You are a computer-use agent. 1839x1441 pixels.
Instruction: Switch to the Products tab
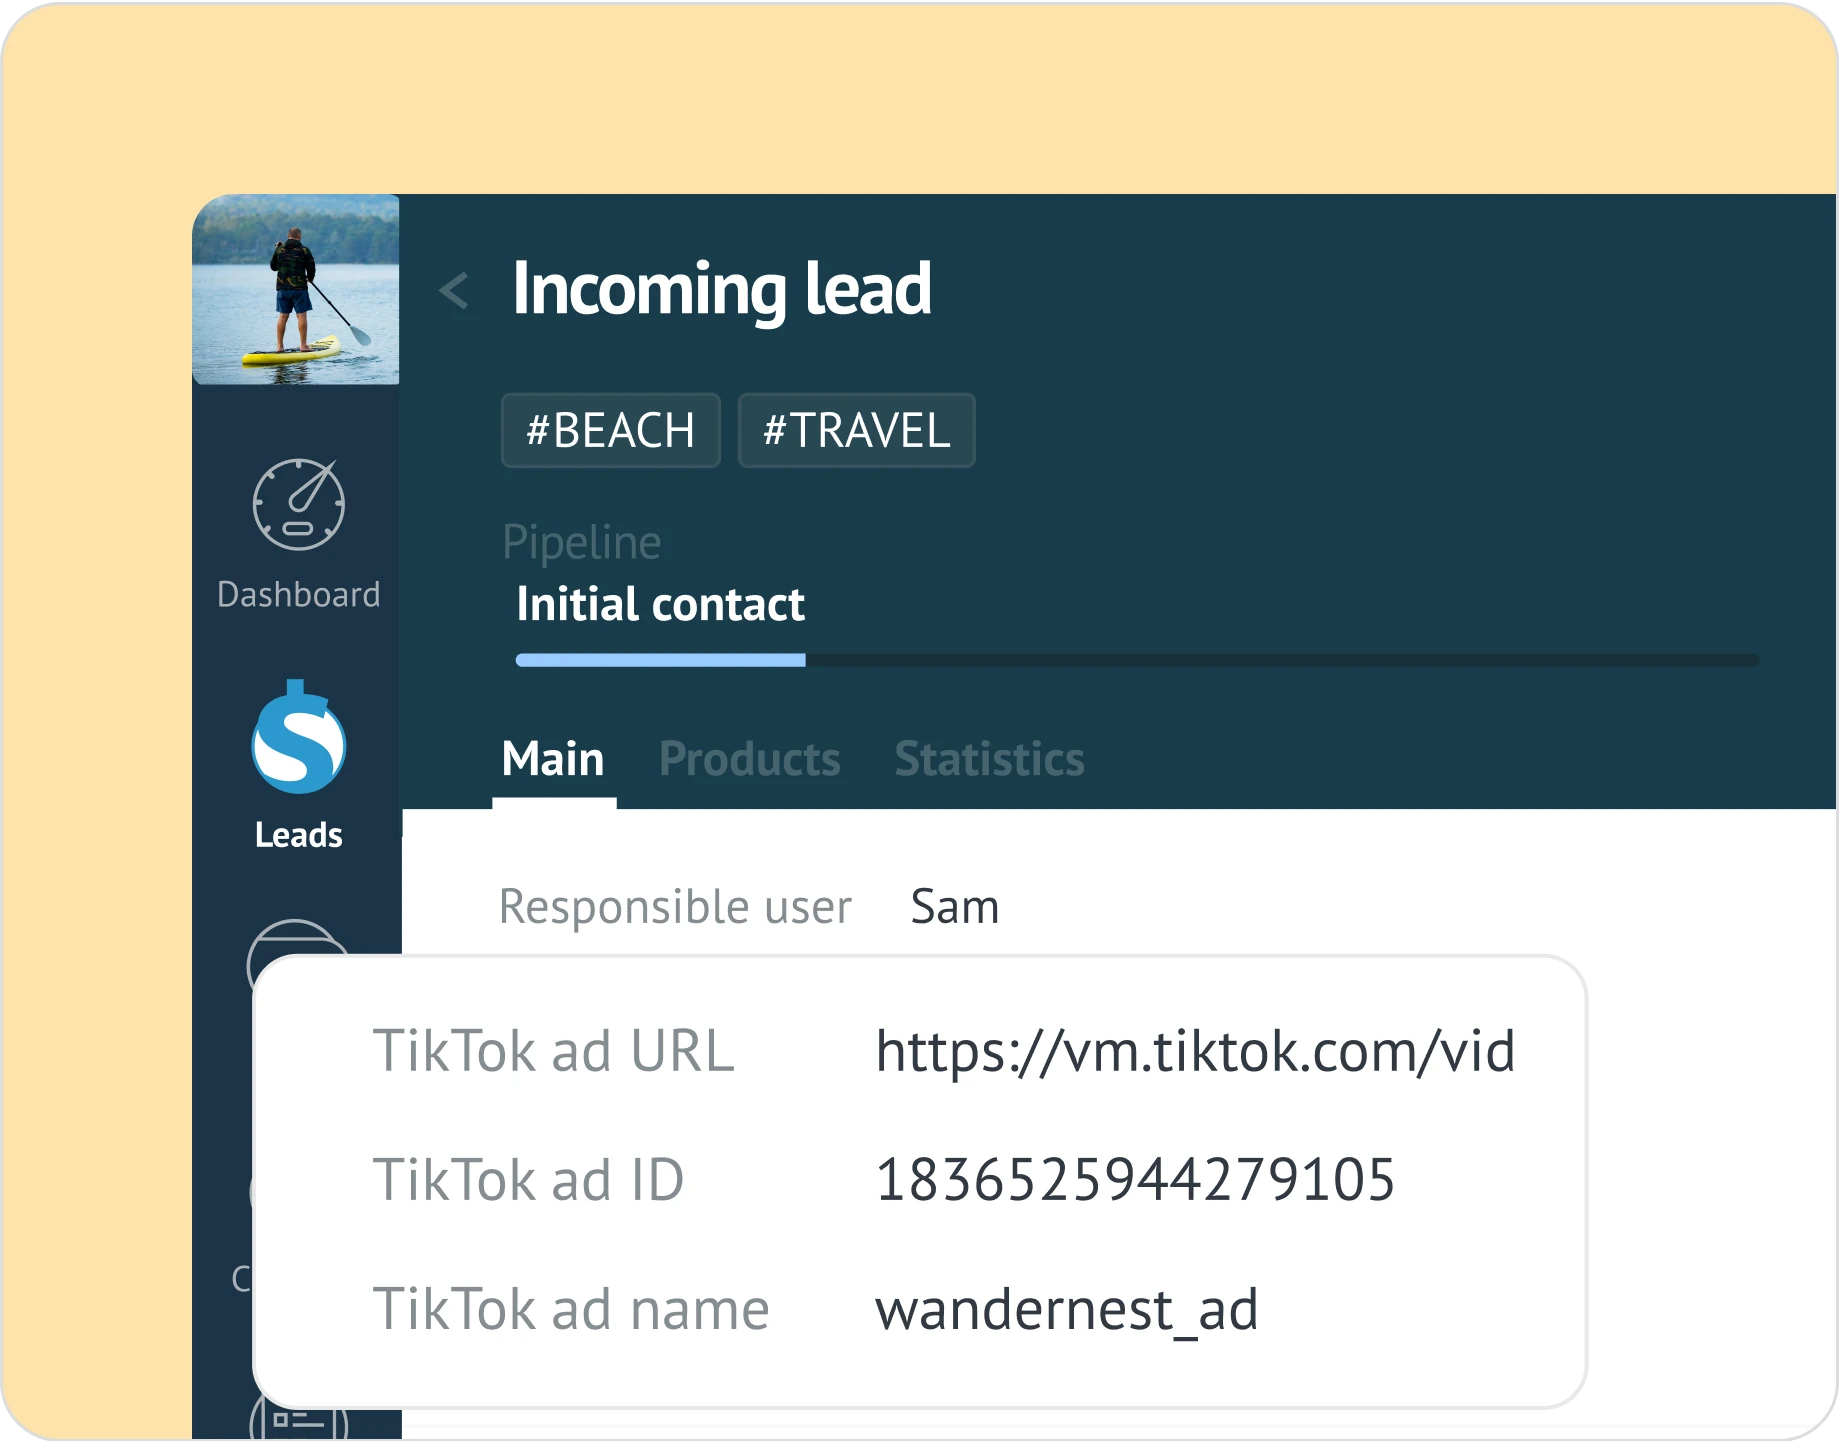point(749,759)
